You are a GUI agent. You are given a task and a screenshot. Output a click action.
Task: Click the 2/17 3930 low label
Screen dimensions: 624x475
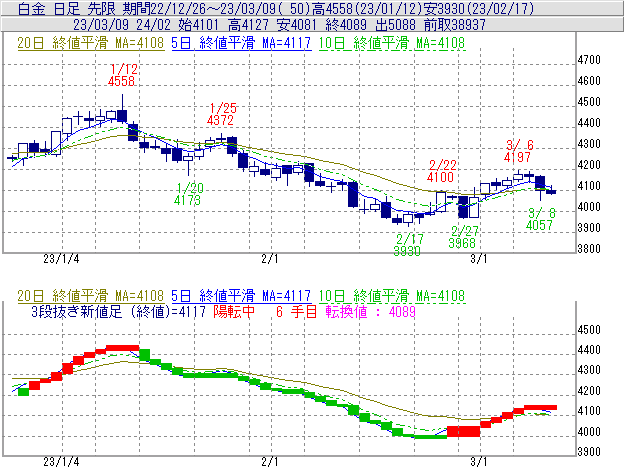408,245
